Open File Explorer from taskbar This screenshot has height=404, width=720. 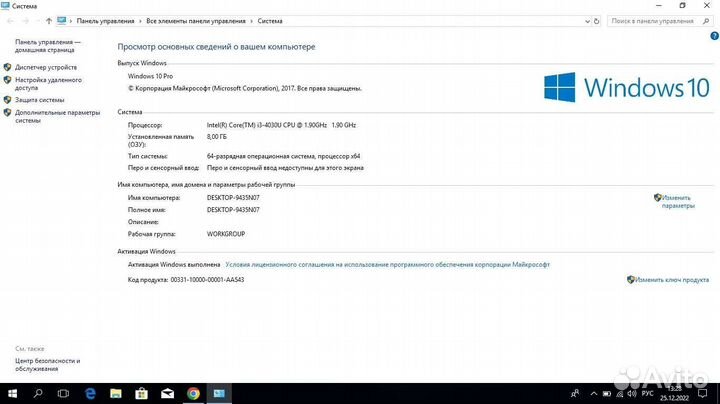tap(116, 393)
